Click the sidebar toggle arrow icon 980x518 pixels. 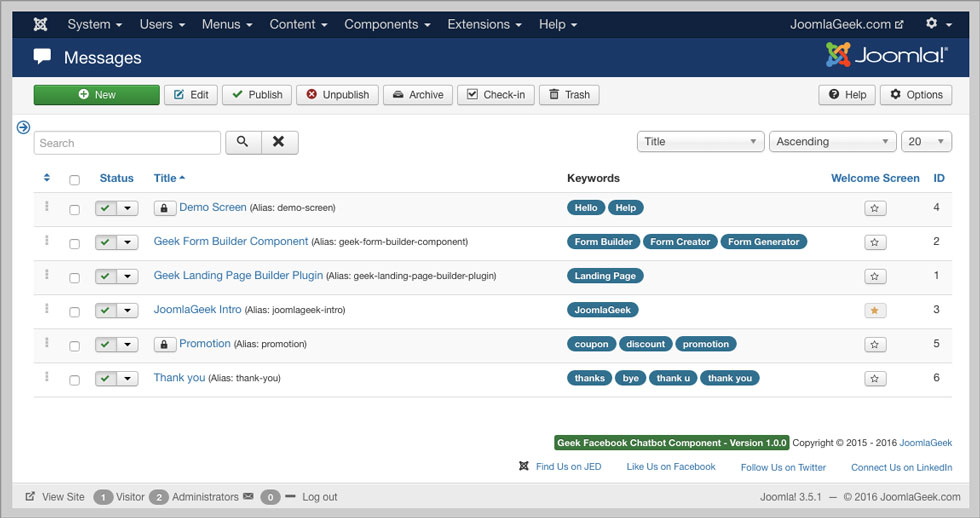click(23, 127)
